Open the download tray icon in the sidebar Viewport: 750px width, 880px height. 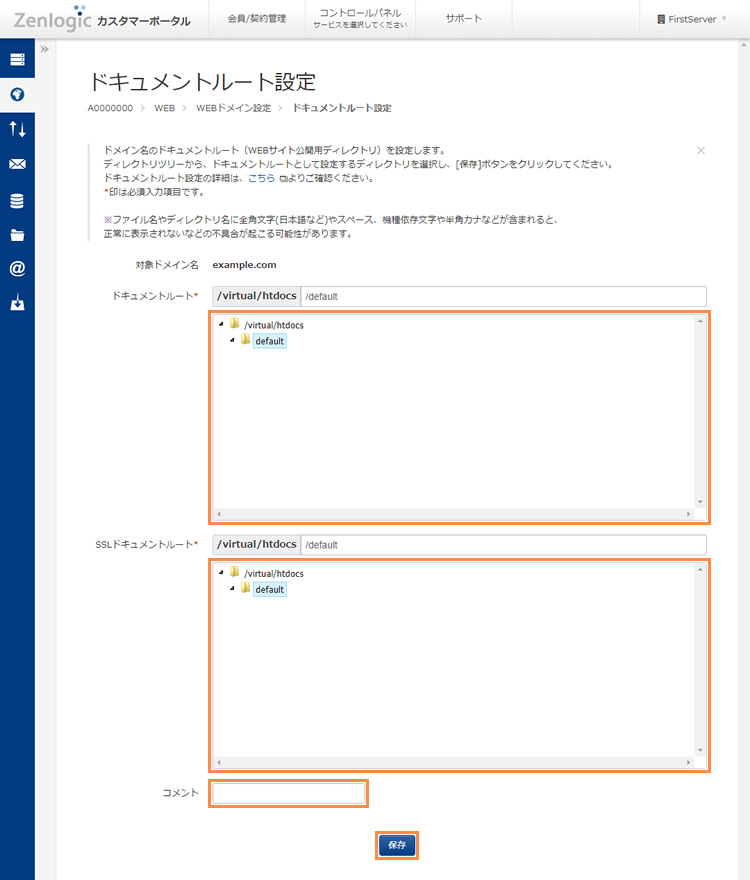(17, 303)
